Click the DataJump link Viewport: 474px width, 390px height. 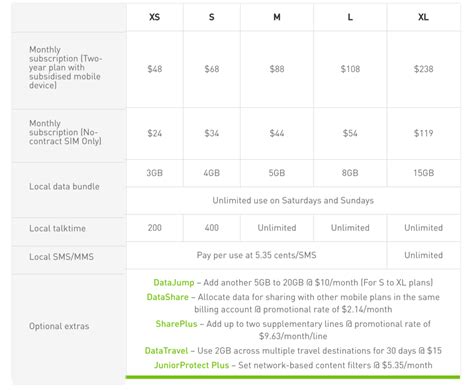174,283
